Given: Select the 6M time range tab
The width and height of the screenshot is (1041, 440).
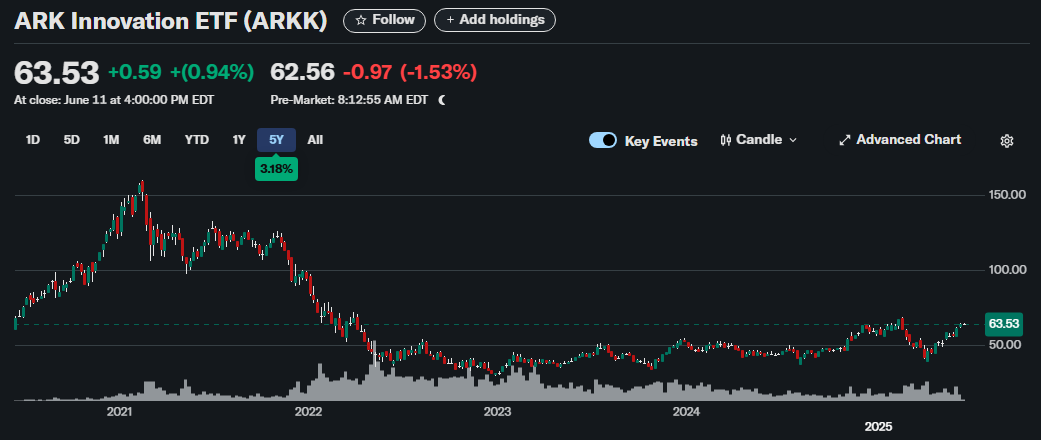Looking at the screenshot, I should pos(152,140).
